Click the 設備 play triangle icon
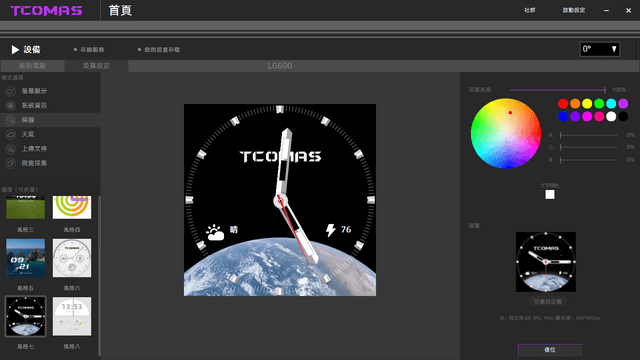Image resolution: width=640 pixels, height=360 pixels. point(15,50)
